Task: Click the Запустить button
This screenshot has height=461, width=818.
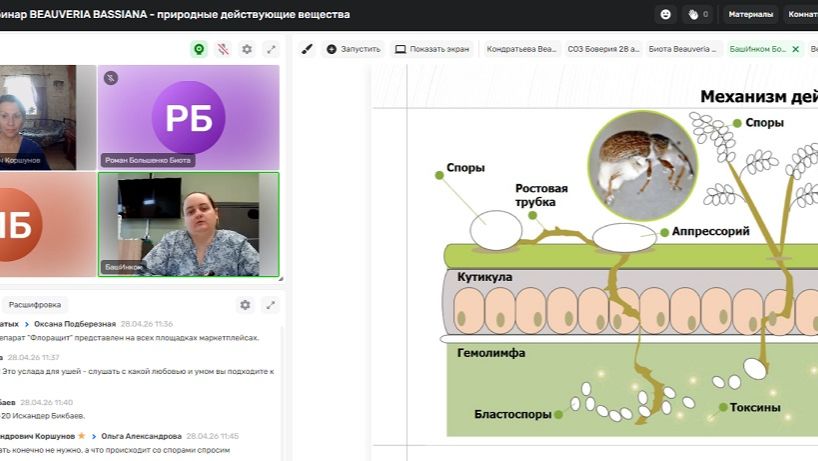Action: (354, 49)
